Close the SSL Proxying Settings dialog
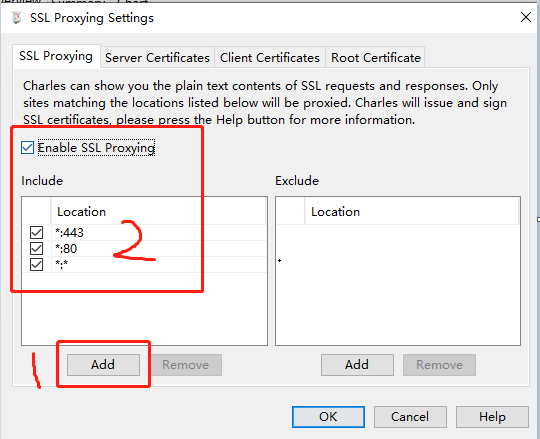The width and height of the screenshot is (540, 439). click(526, 17)
